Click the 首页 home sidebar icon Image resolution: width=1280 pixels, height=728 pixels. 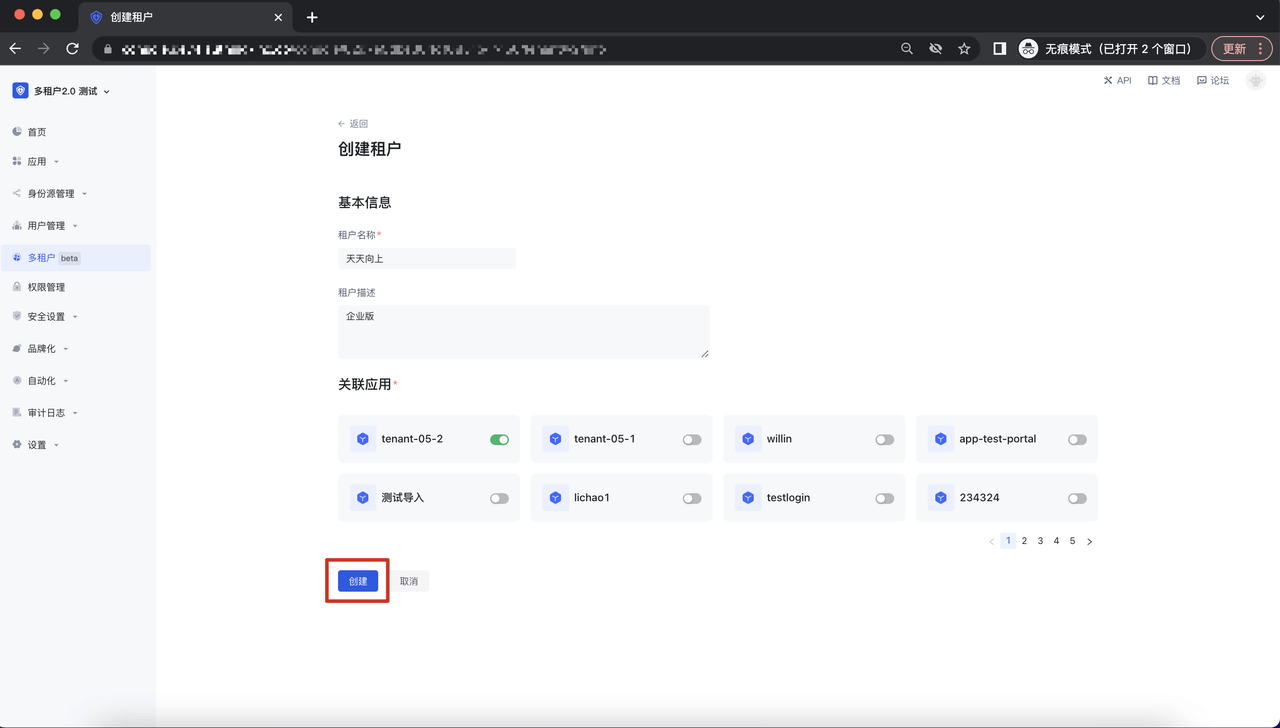pyautogui.click(x=17, y=132)
